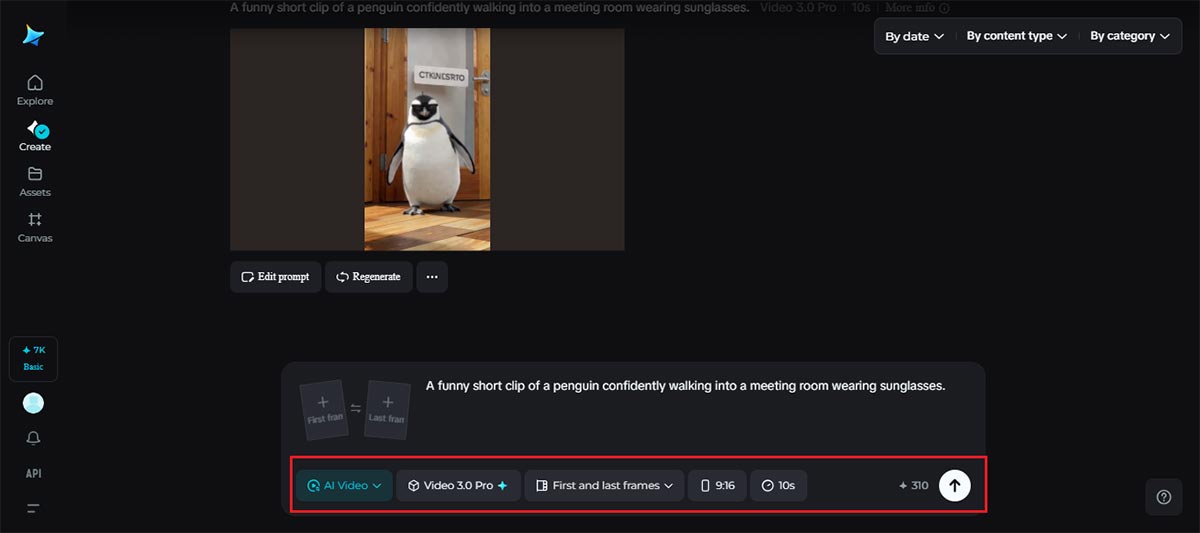Image resolution: width=1200 pixels, height=533 pixels.
Task: Regenerate the penguin video
Action: tap(368, 277)
